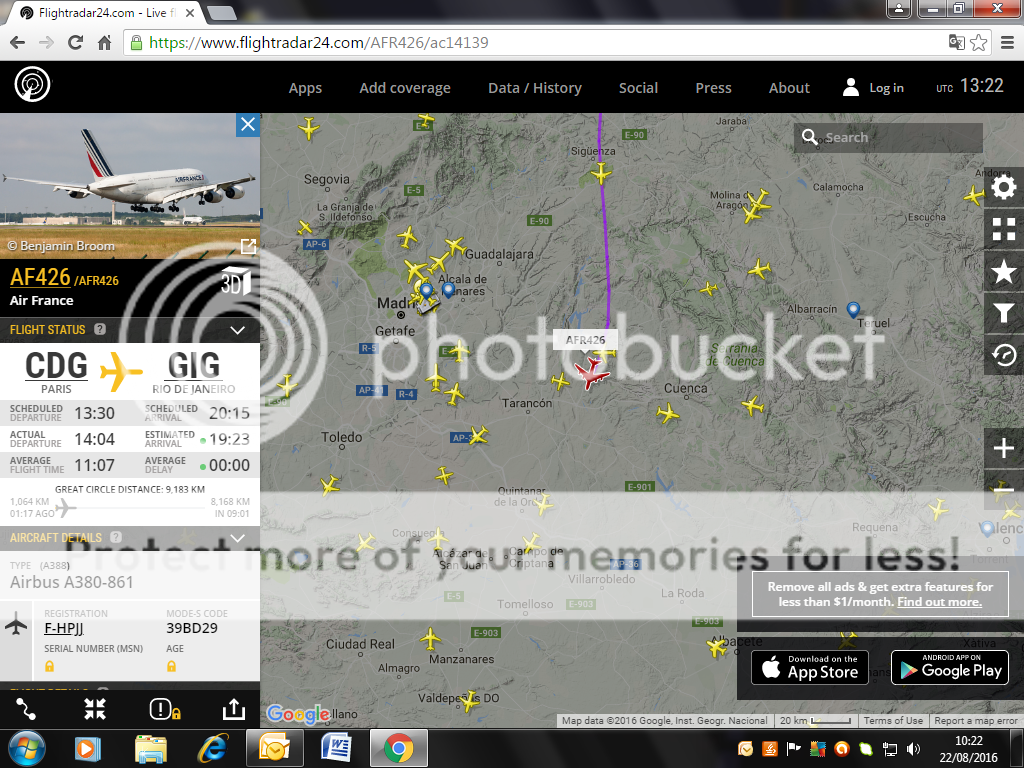The height and width of the screenshot is (768, 1024).
Task: Open the map filter funnel icon
Action: pos(1004,313)
